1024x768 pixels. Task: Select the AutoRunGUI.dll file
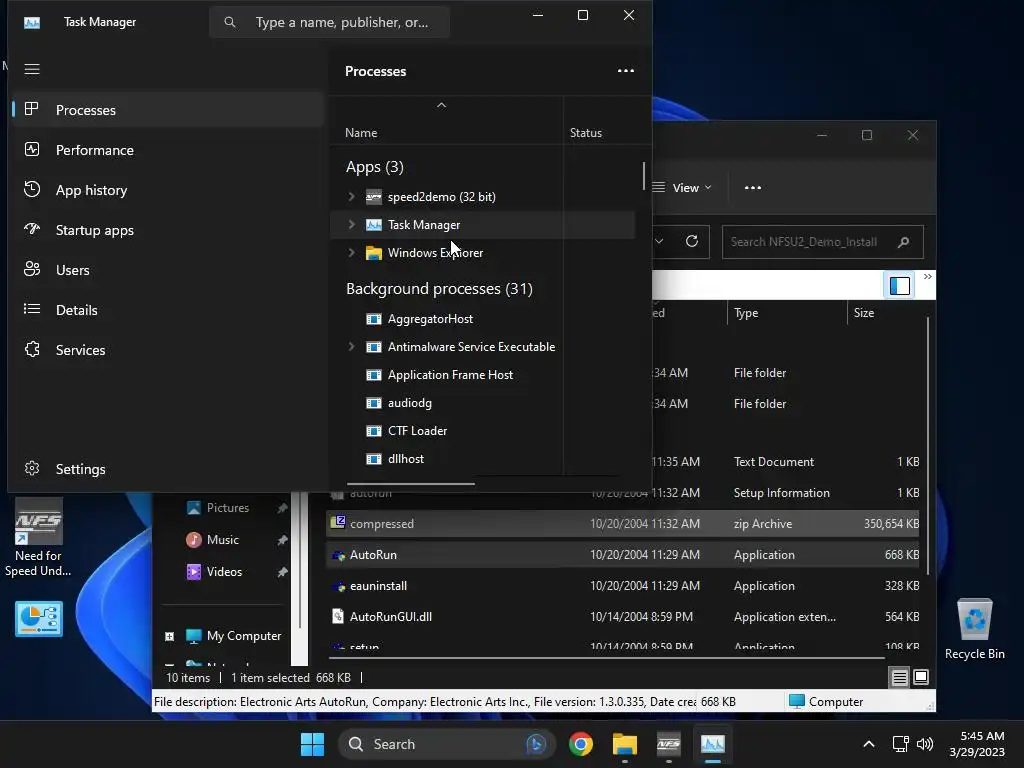pyautogui.click(x=622, y=616)
